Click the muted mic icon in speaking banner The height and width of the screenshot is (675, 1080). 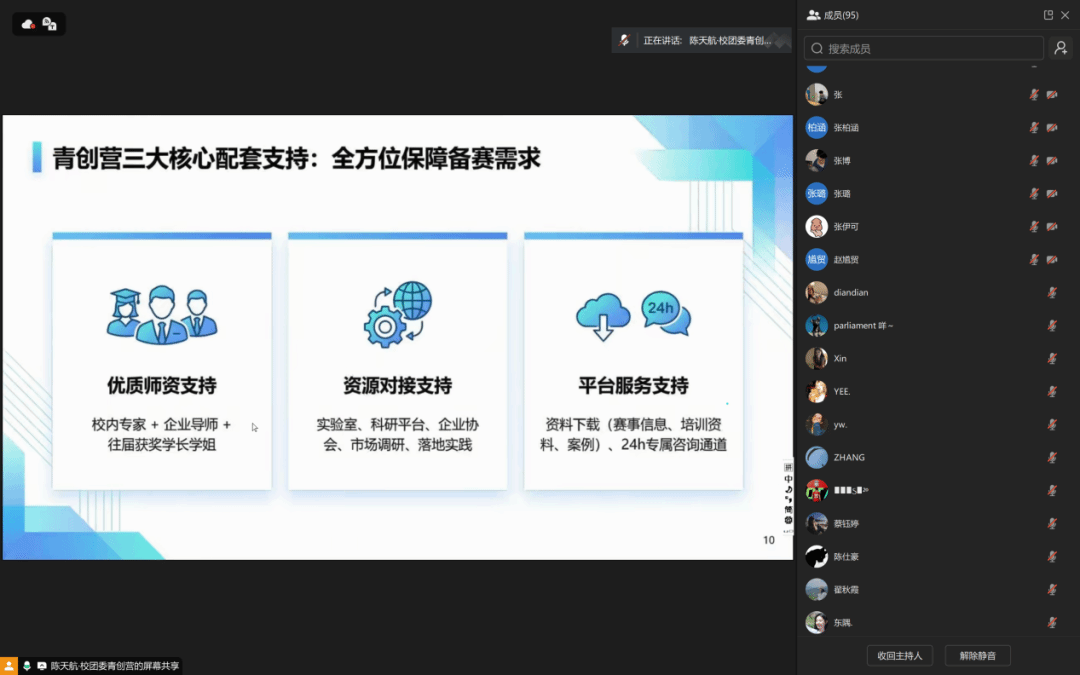pyautogui.click(x=625, y=41)
